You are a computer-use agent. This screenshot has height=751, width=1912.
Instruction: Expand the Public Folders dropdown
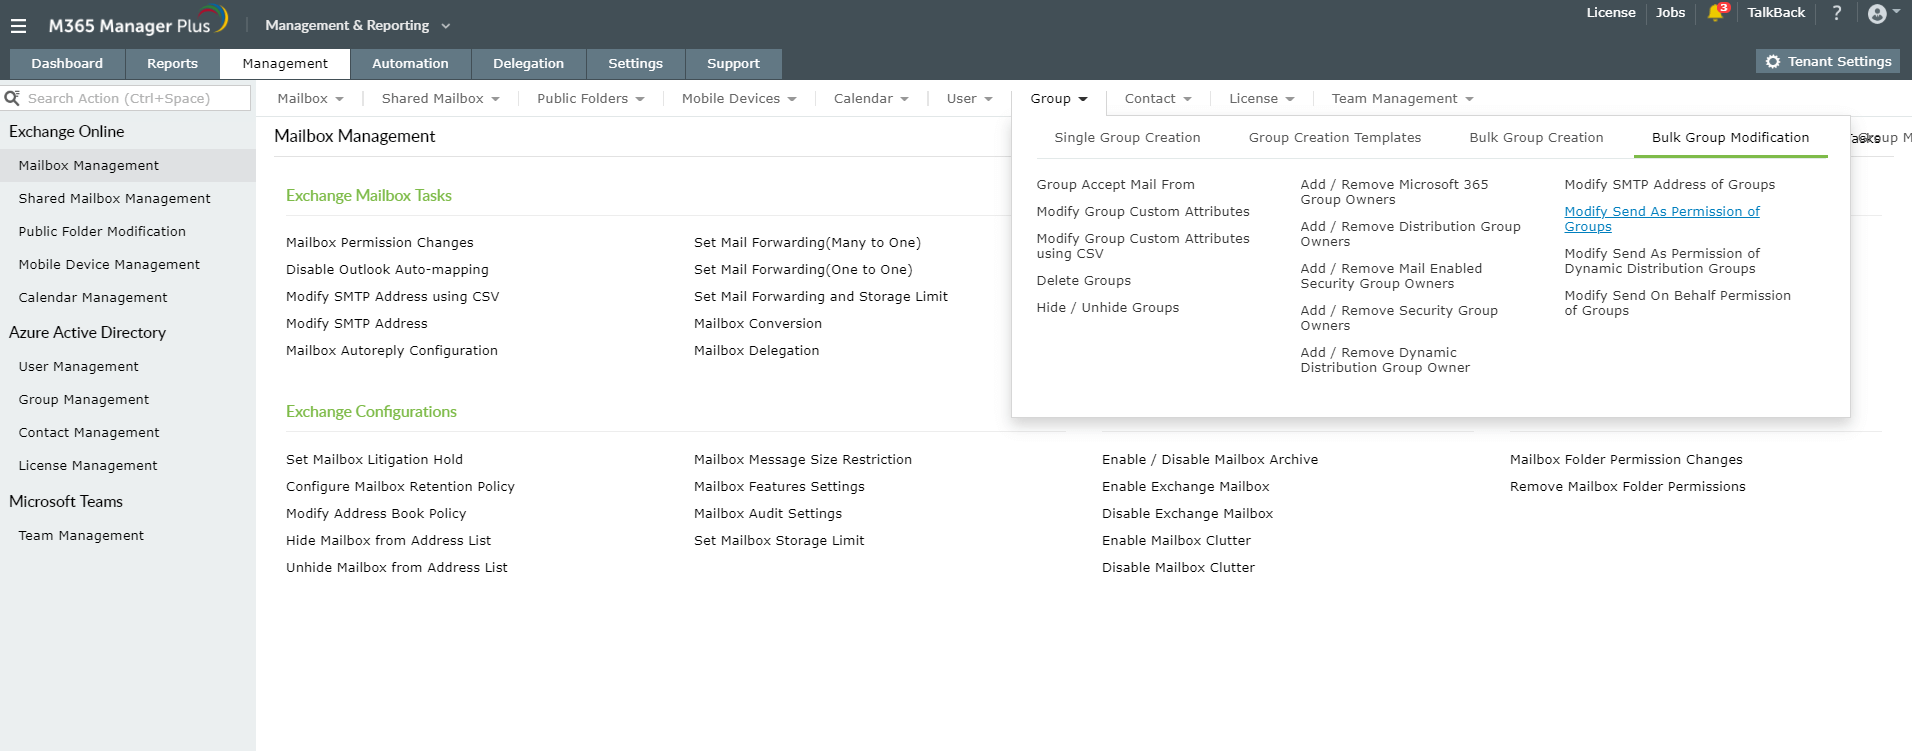point(591,99)
